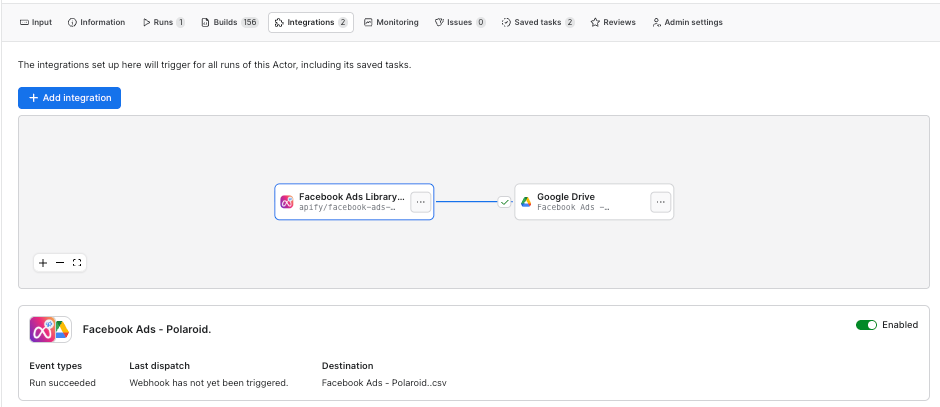This screenshot has height=407, width=940.
Task: Go to the Builds tab
Action: [x=228, y=22]
